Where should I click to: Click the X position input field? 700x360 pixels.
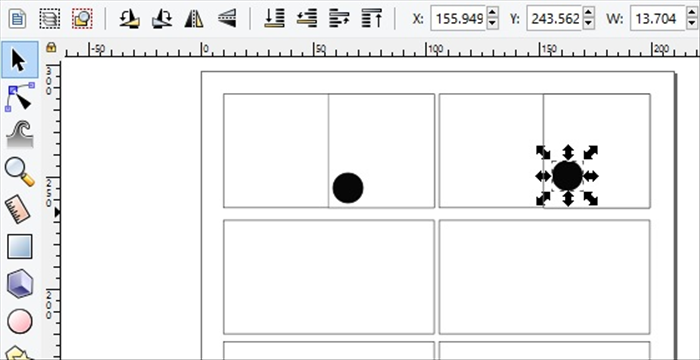(x=458, y=19)
